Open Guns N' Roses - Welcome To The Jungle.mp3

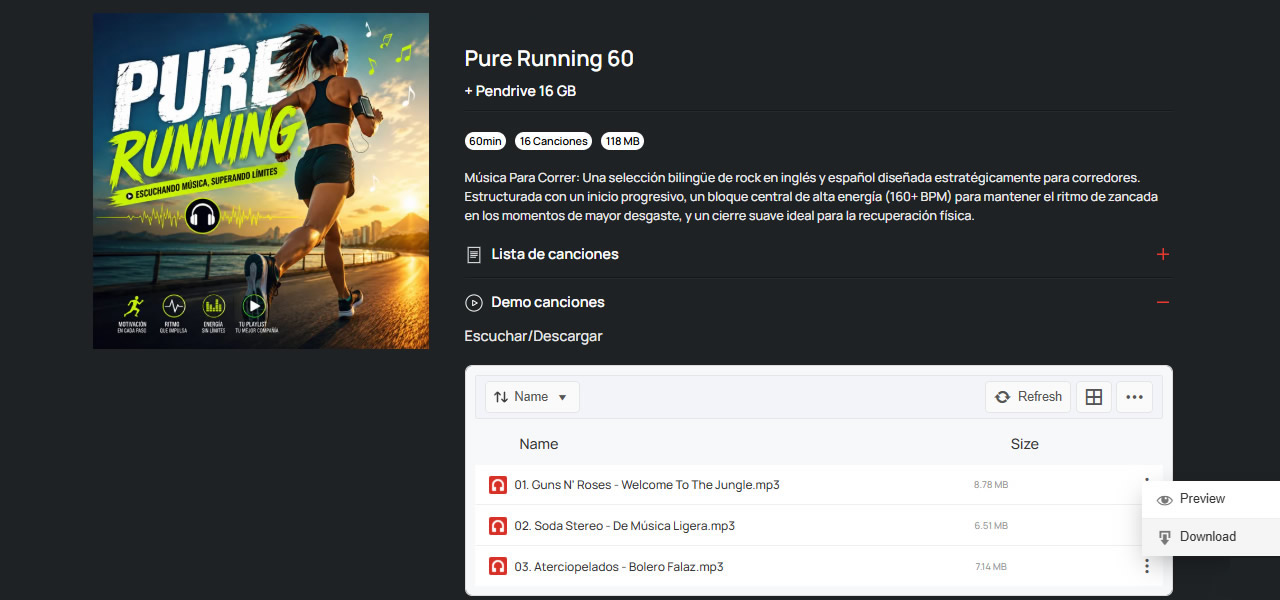click(647, 485)
